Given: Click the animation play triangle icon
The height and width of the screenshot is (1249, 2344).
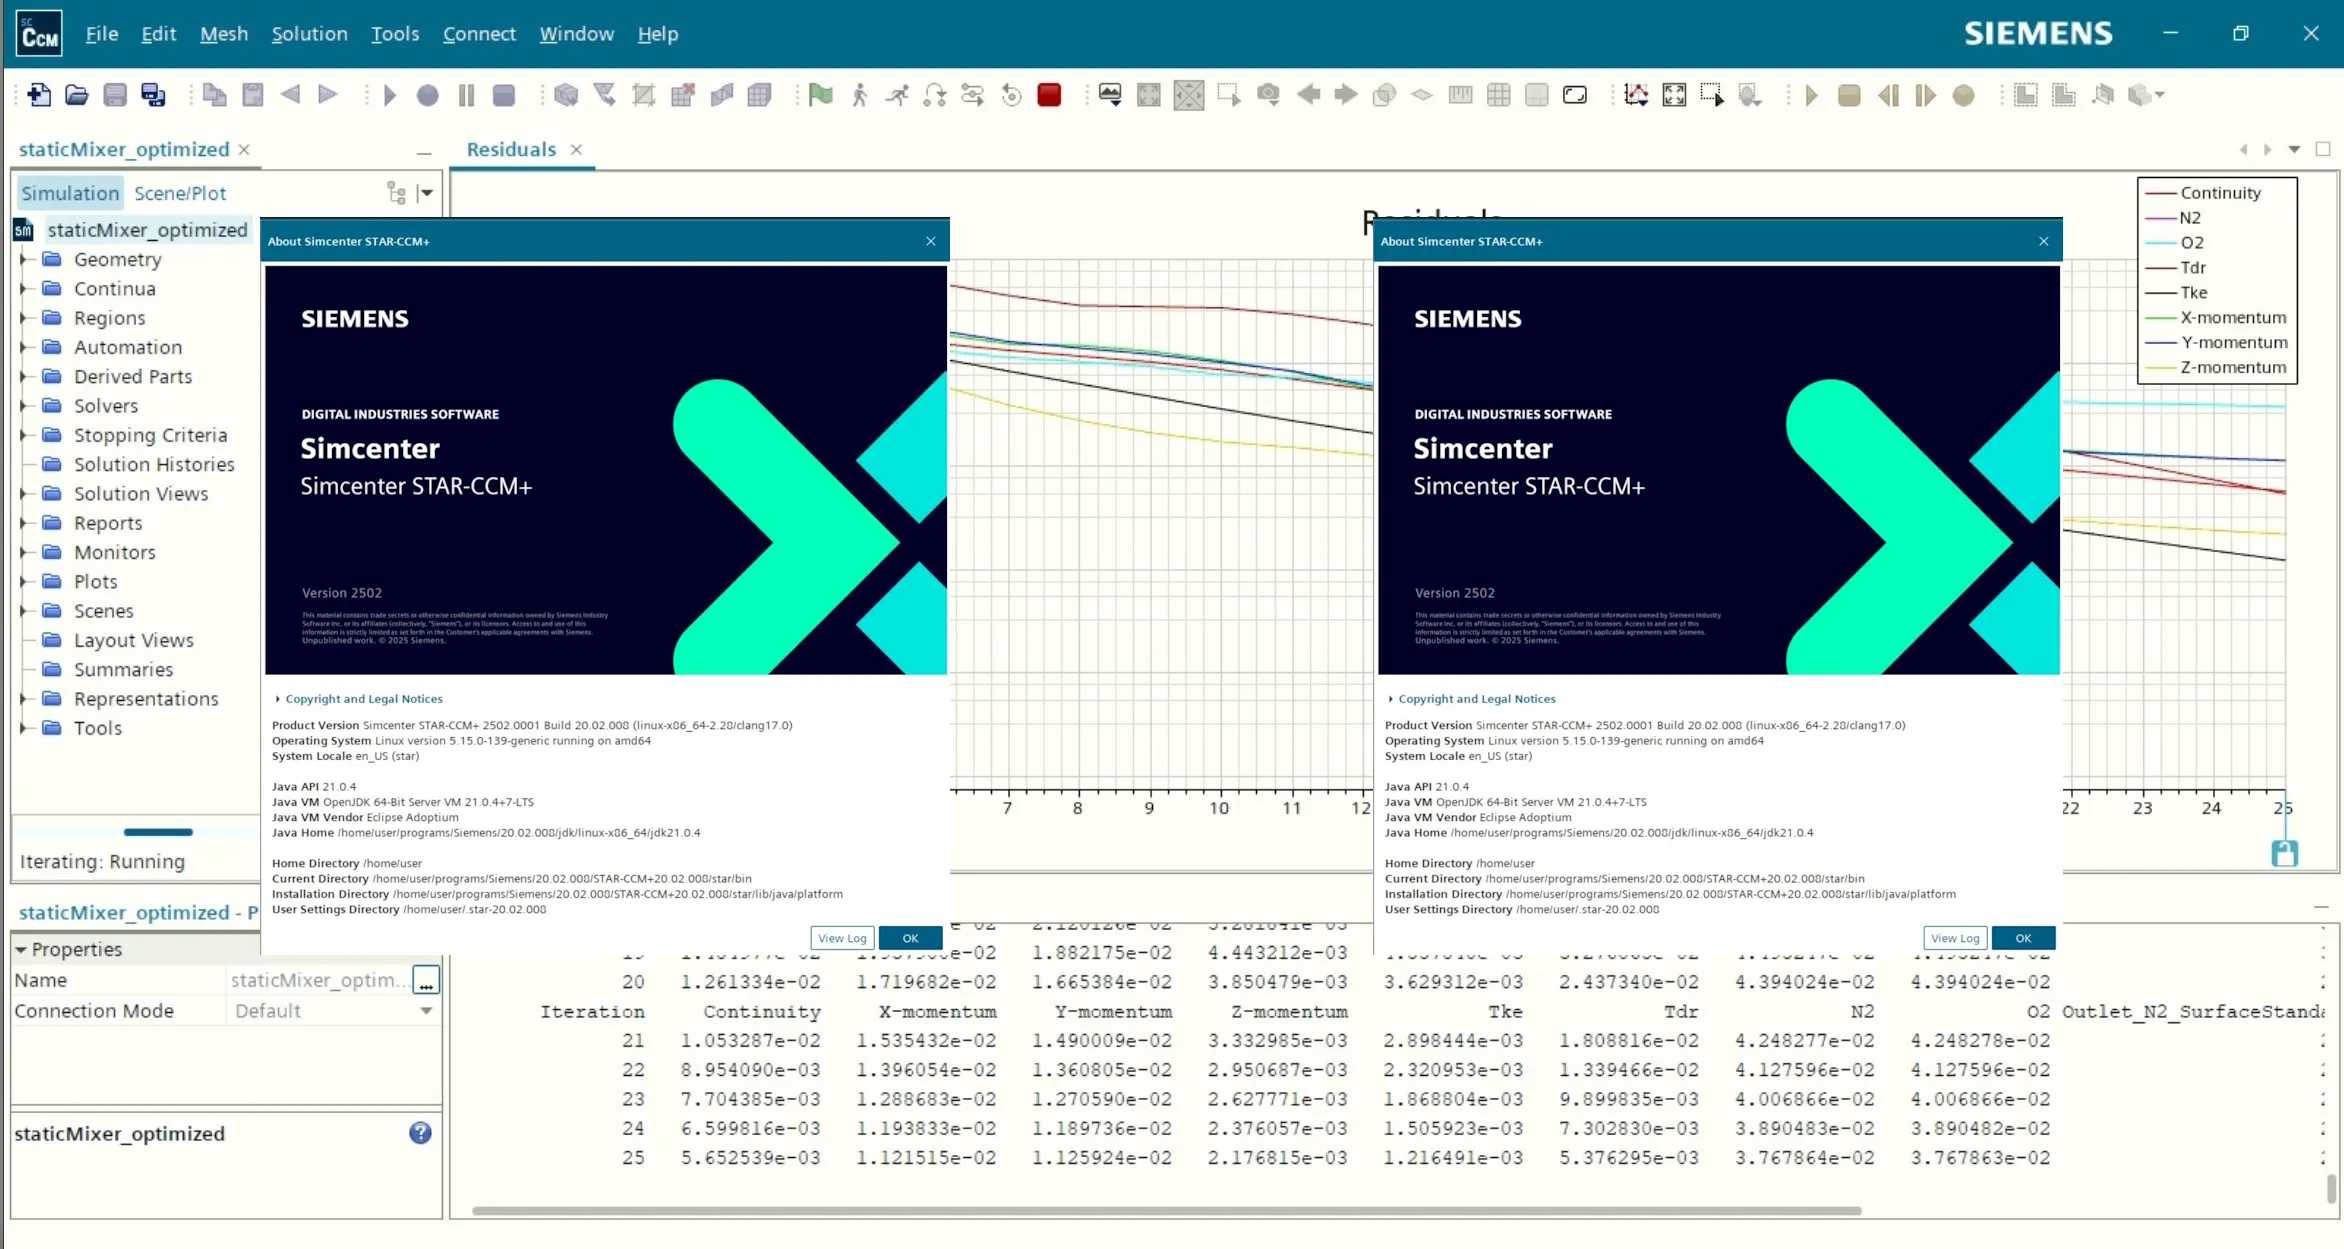Looking at the screenshot, I should coord(1811,95).
